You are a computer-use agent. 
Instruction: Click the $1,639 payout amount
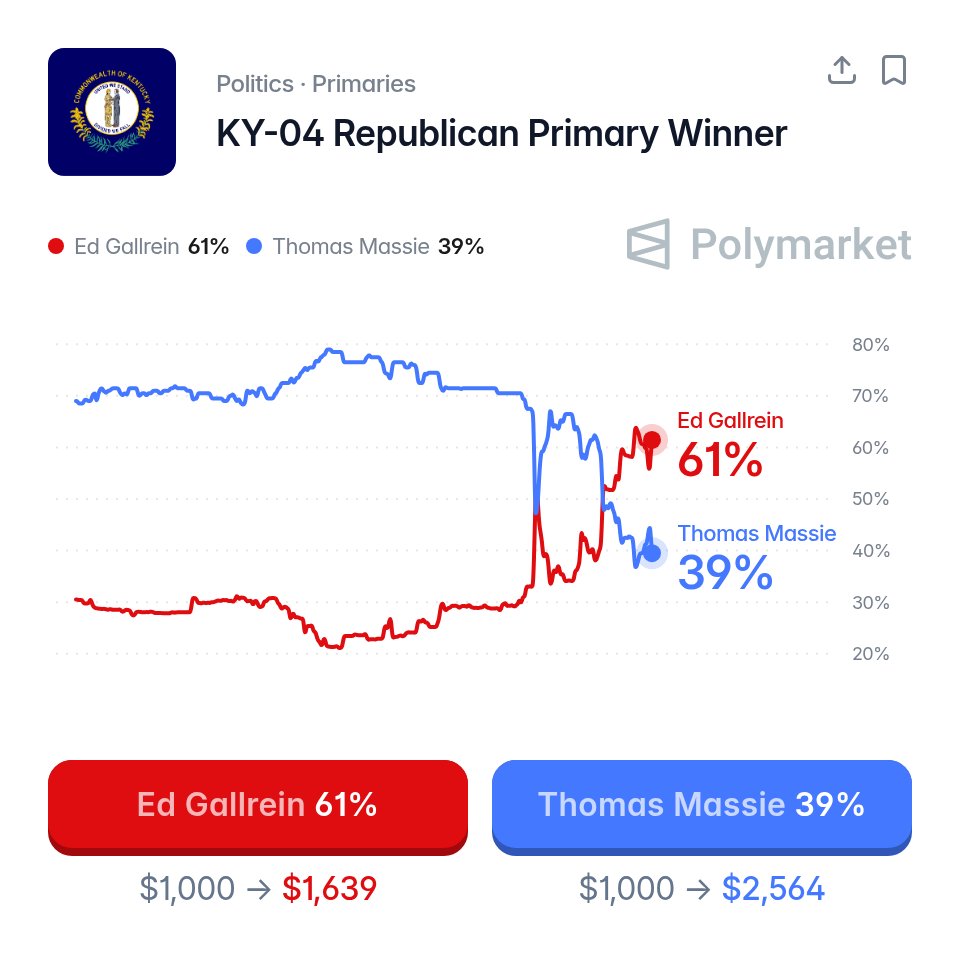(x=329, y=888)
